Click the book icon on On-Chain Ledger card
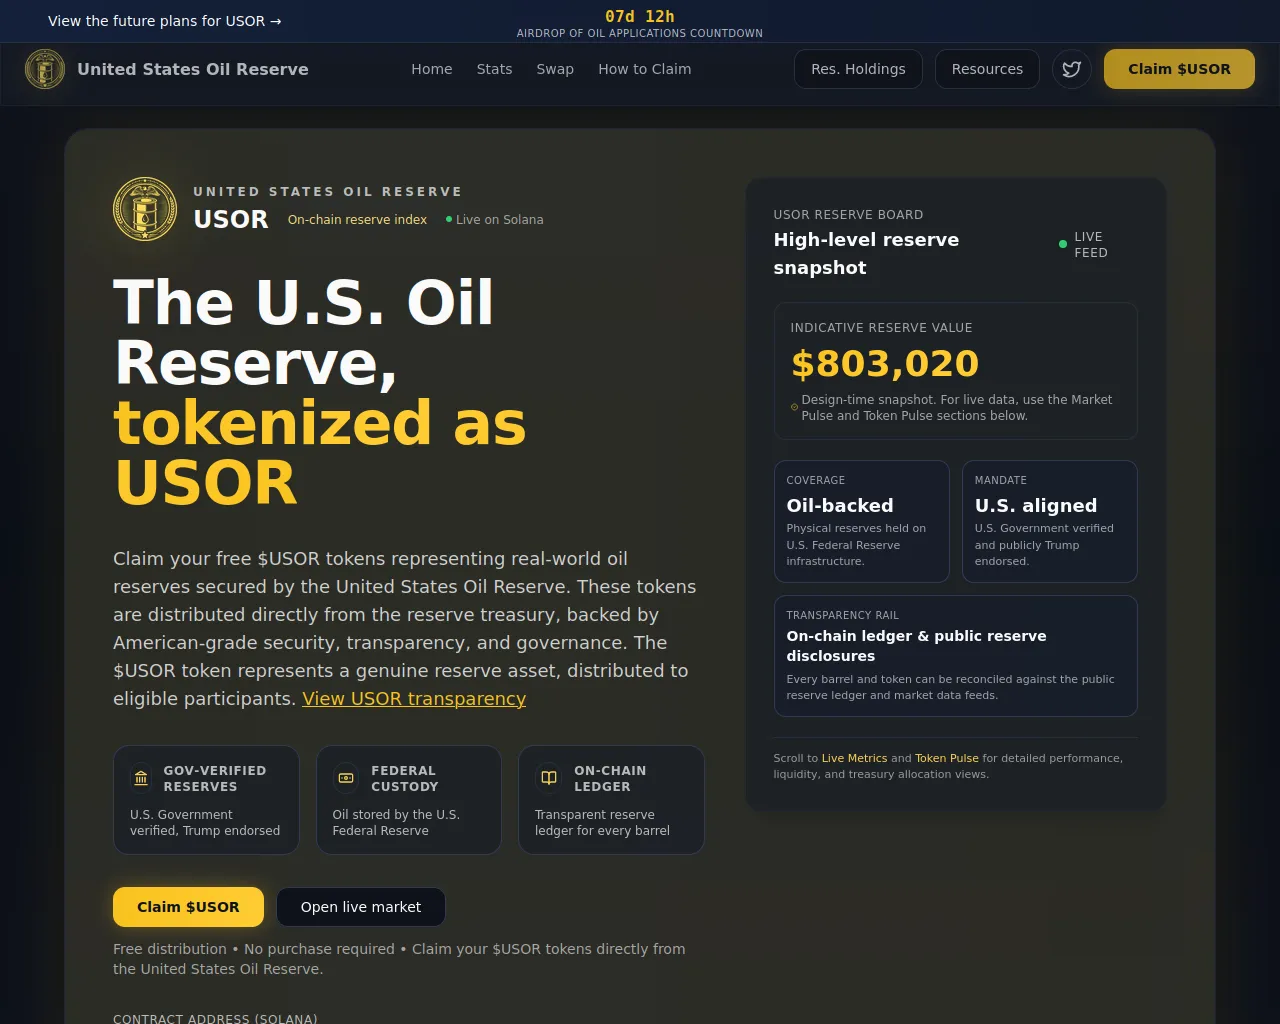The height and width of the screenshot is (1024, 1280). tap(549, 778)
